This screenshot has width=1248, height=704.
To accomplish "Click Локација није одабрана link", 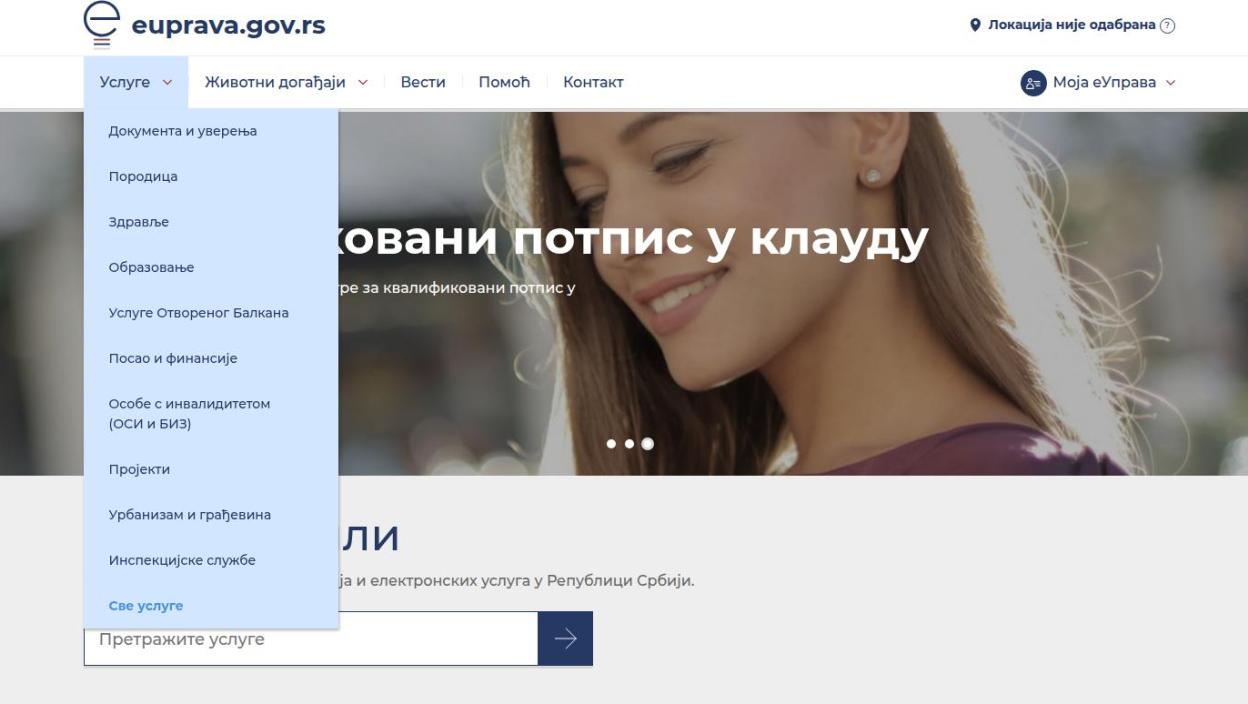I will [x=1071, y=25].
